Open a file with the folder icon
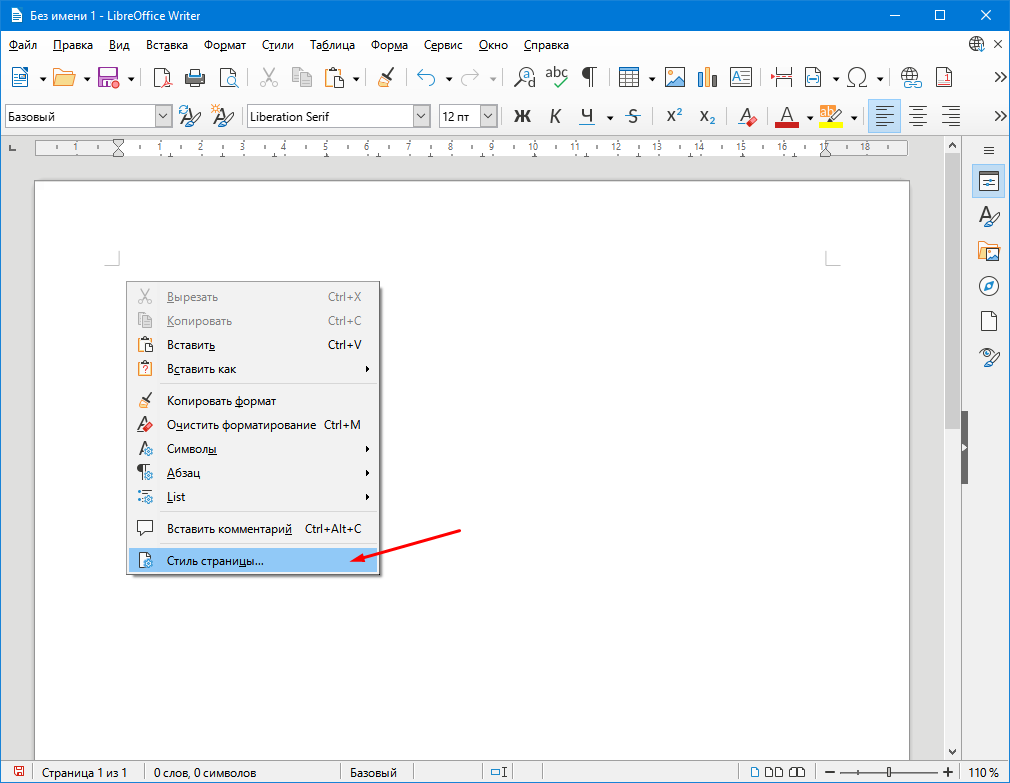1010x783 pixels. click(64, 78)
